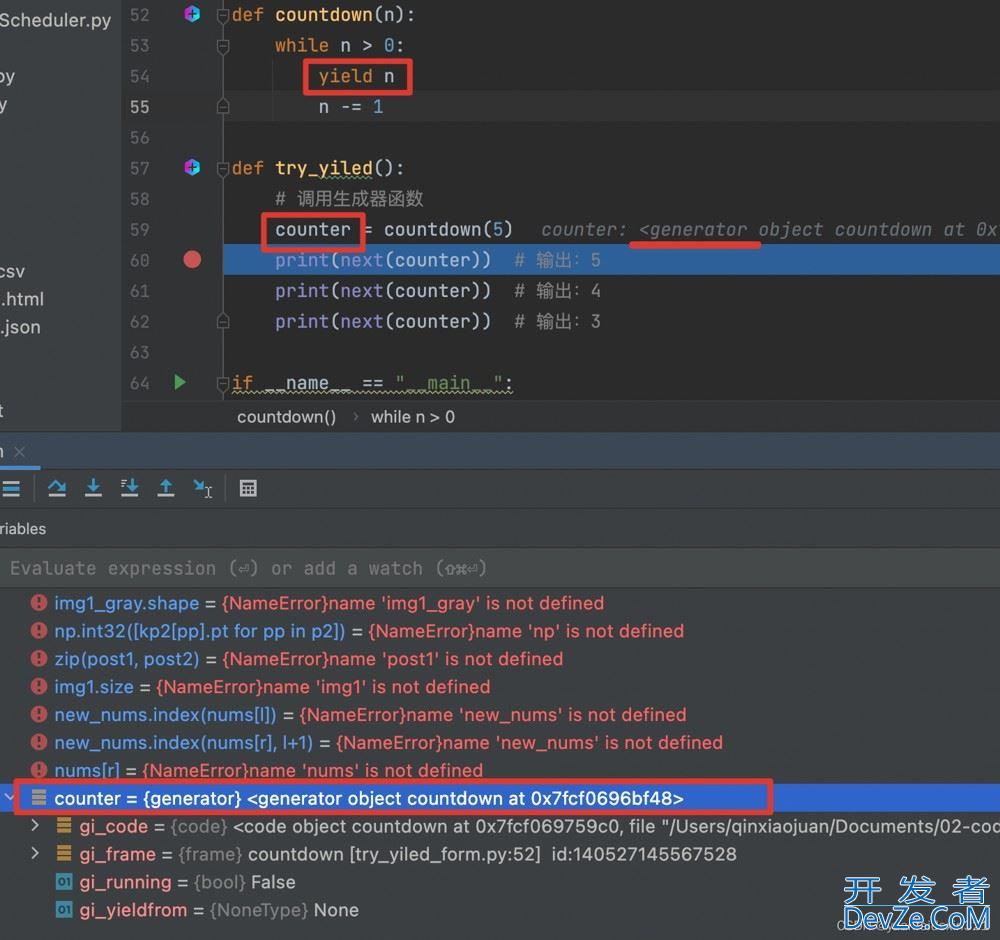Screen dimensions: 1000x940
Task: Collapse the countdown function fold marker at line 52
Action: [223, 15]
